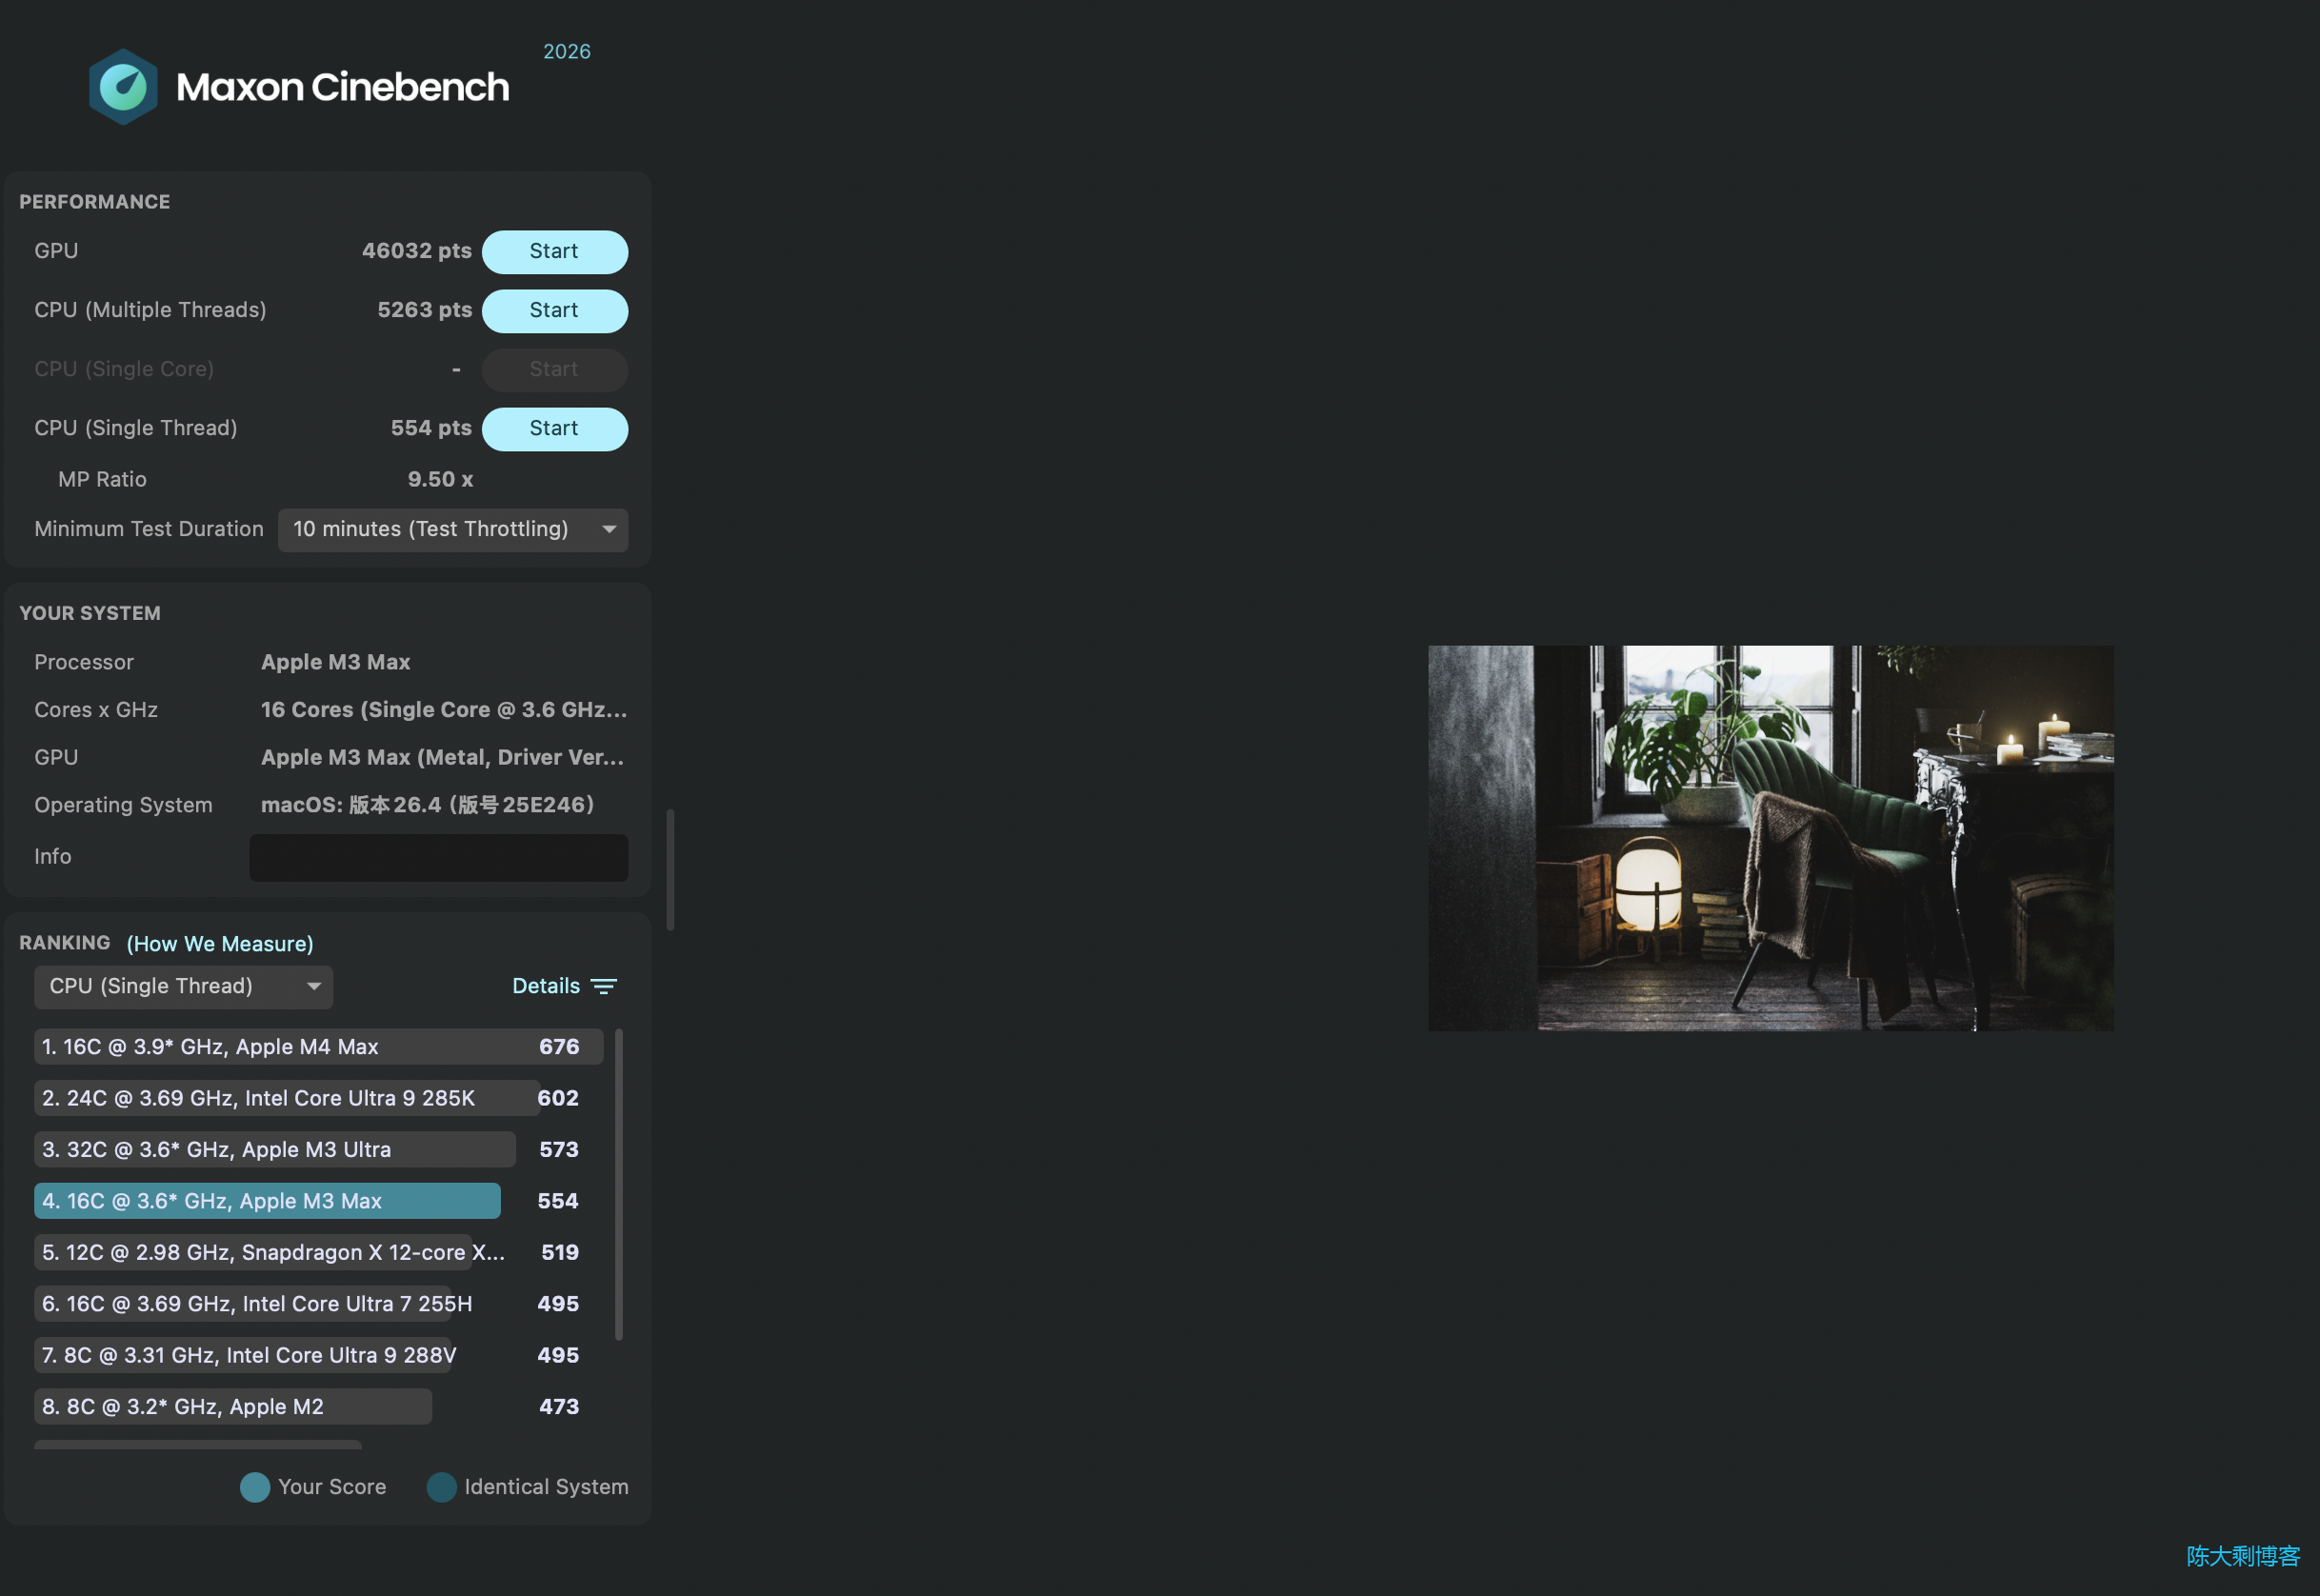Click the multi-thread score 5263 pts
Image resolution: width=2320 pixels, height=1596 pixels.
[425, 310]
